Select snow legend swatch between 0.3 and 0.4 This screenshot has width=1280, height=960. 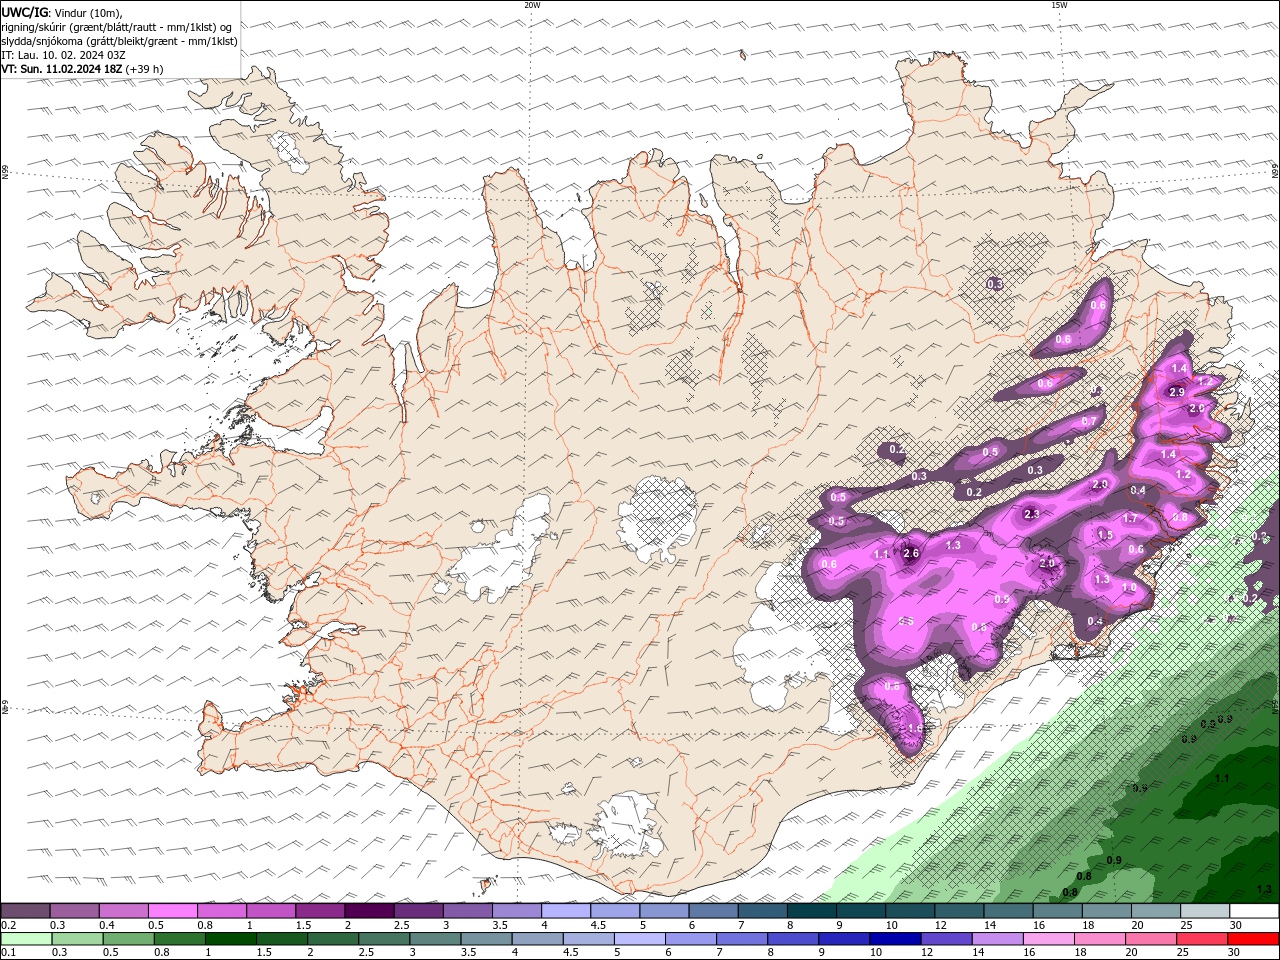74,911
